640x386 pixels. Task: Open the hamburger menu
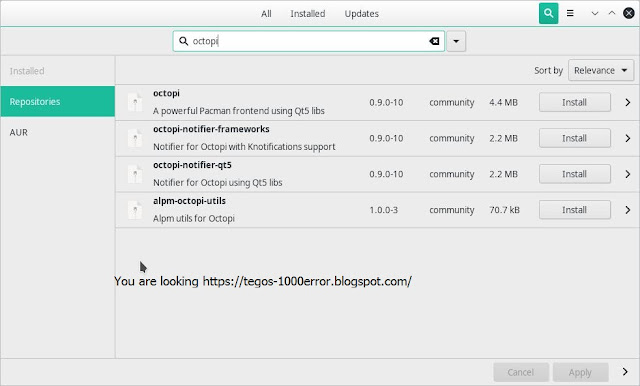pos(570,13)
